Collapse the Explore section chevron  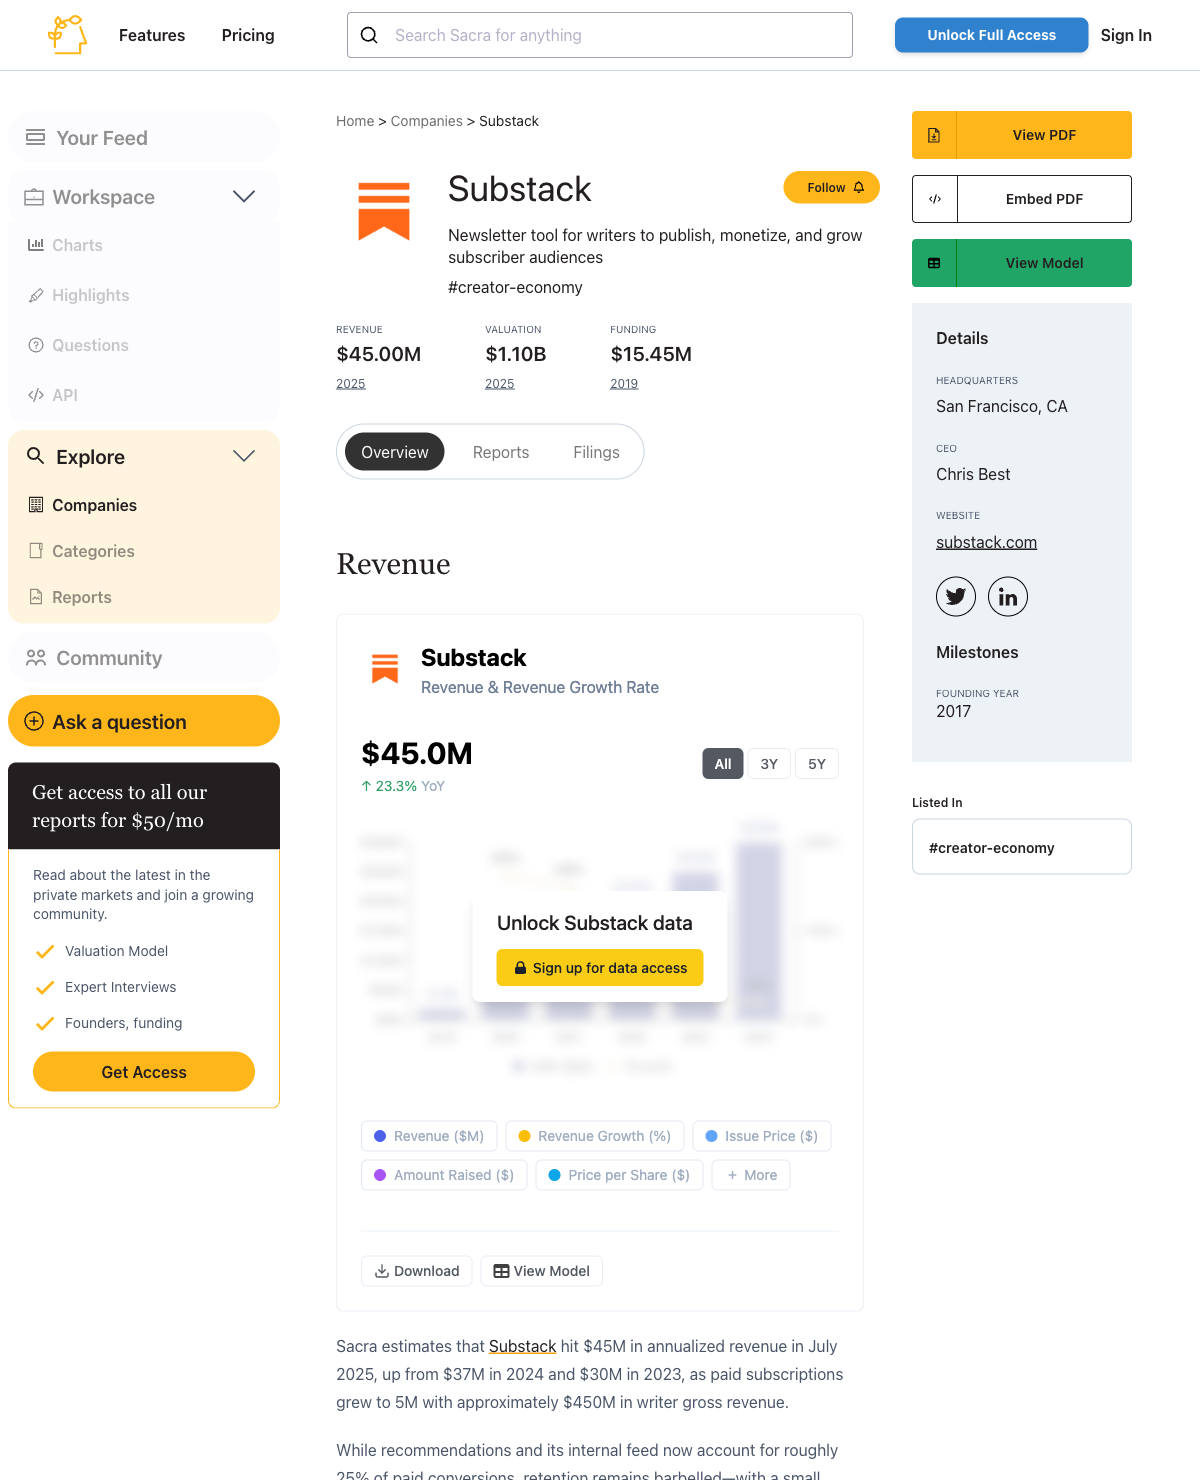tap(244, 456)
